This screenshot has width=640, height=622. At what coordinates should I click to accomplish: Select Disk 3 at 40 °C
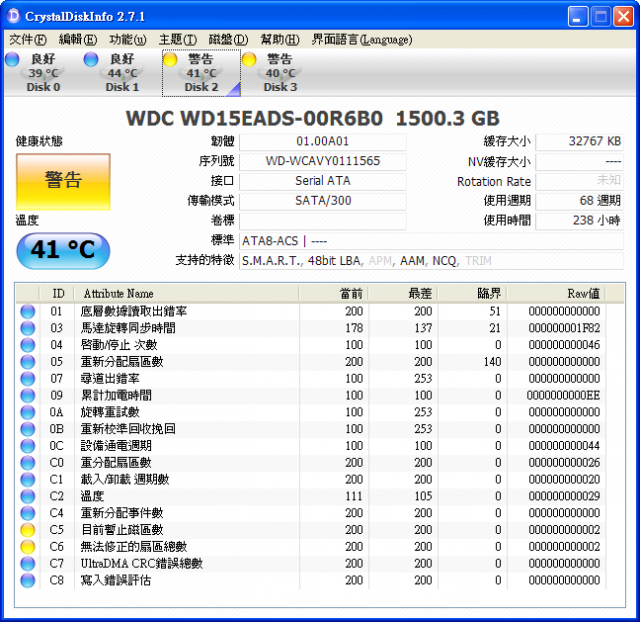(280, 73)
